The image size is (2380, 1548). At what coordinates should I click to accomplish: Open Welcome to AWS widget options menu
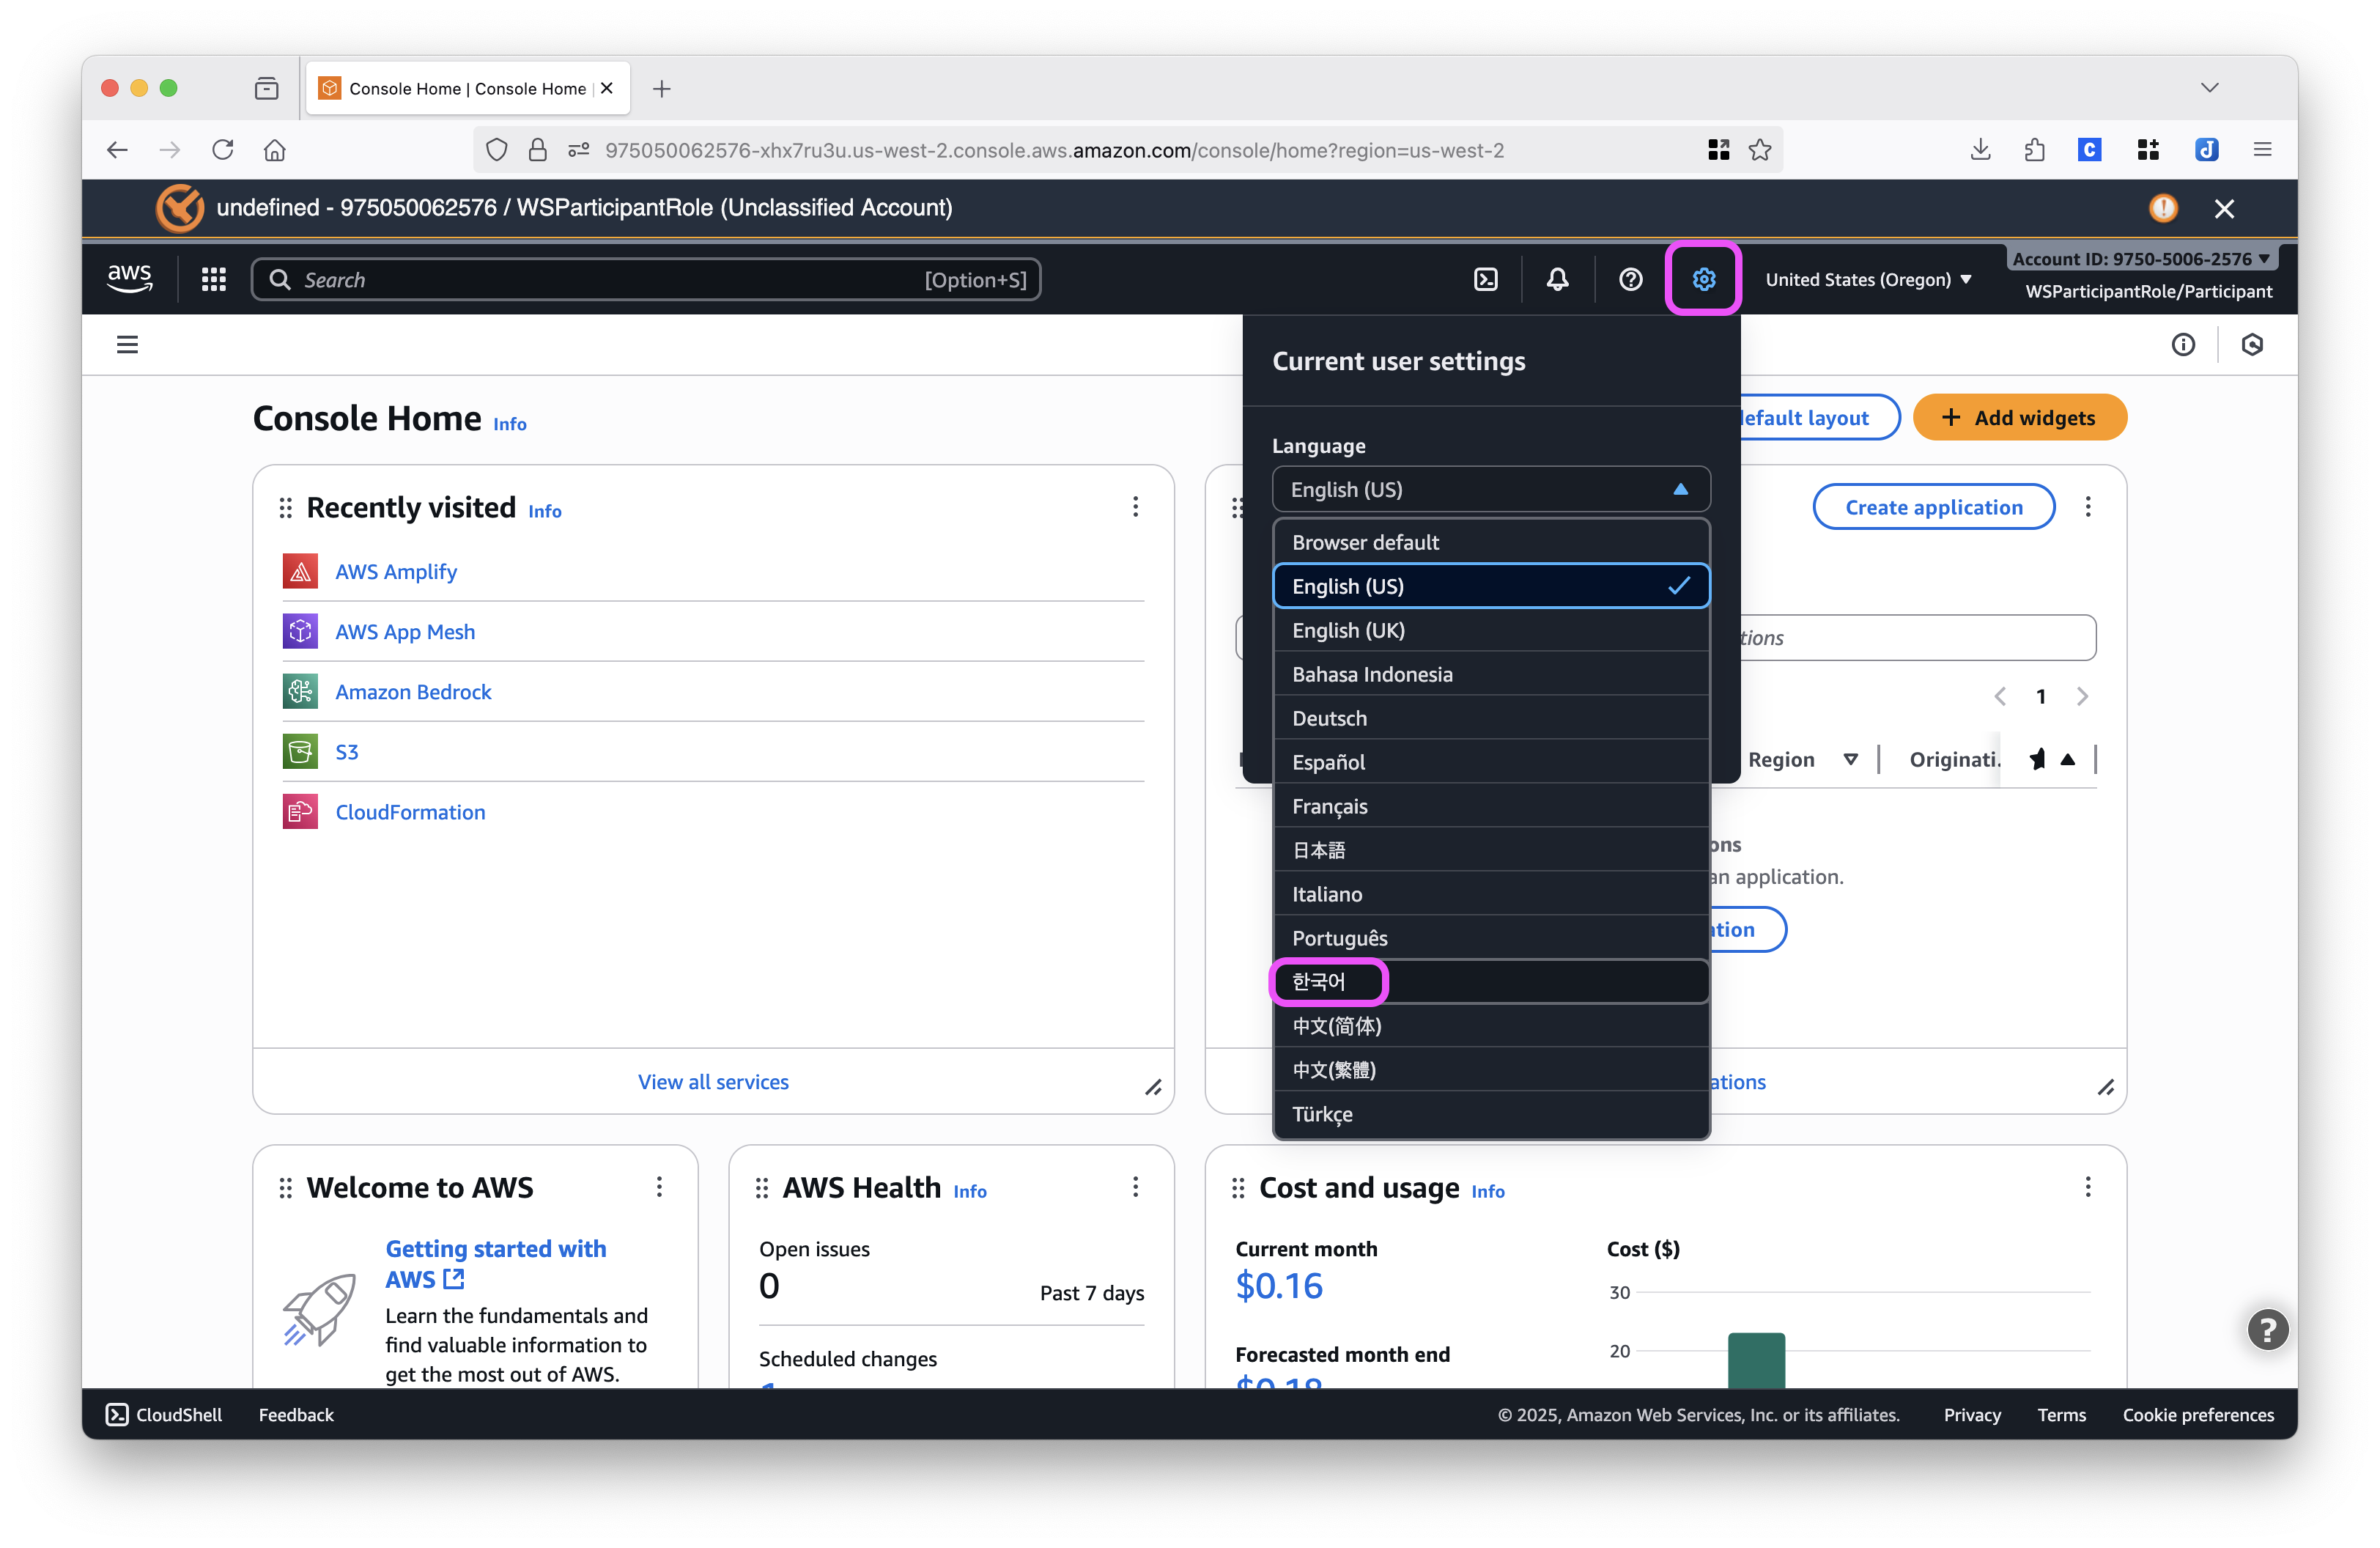point(659,1187)
